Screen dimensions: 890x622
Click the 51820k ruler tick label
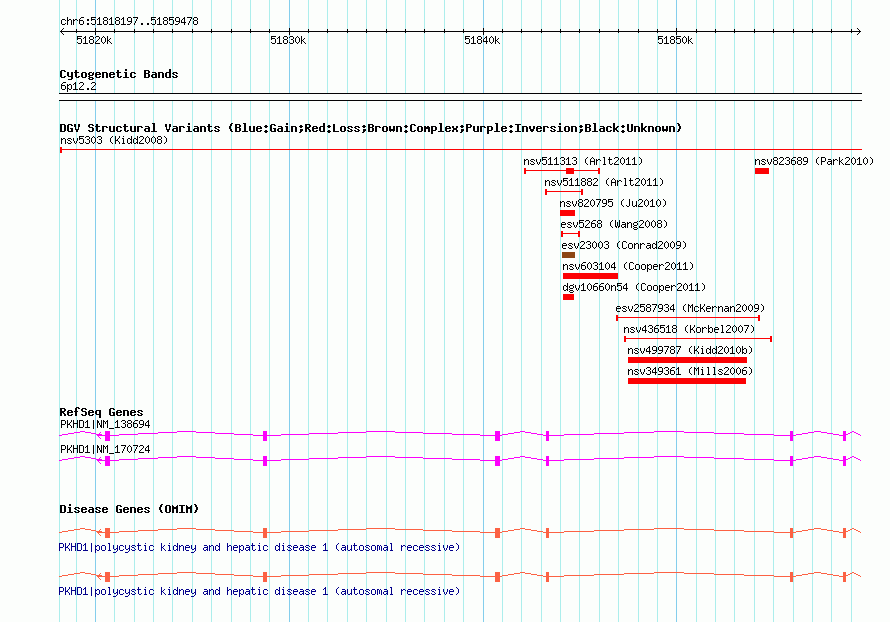[x=94, y=40]
